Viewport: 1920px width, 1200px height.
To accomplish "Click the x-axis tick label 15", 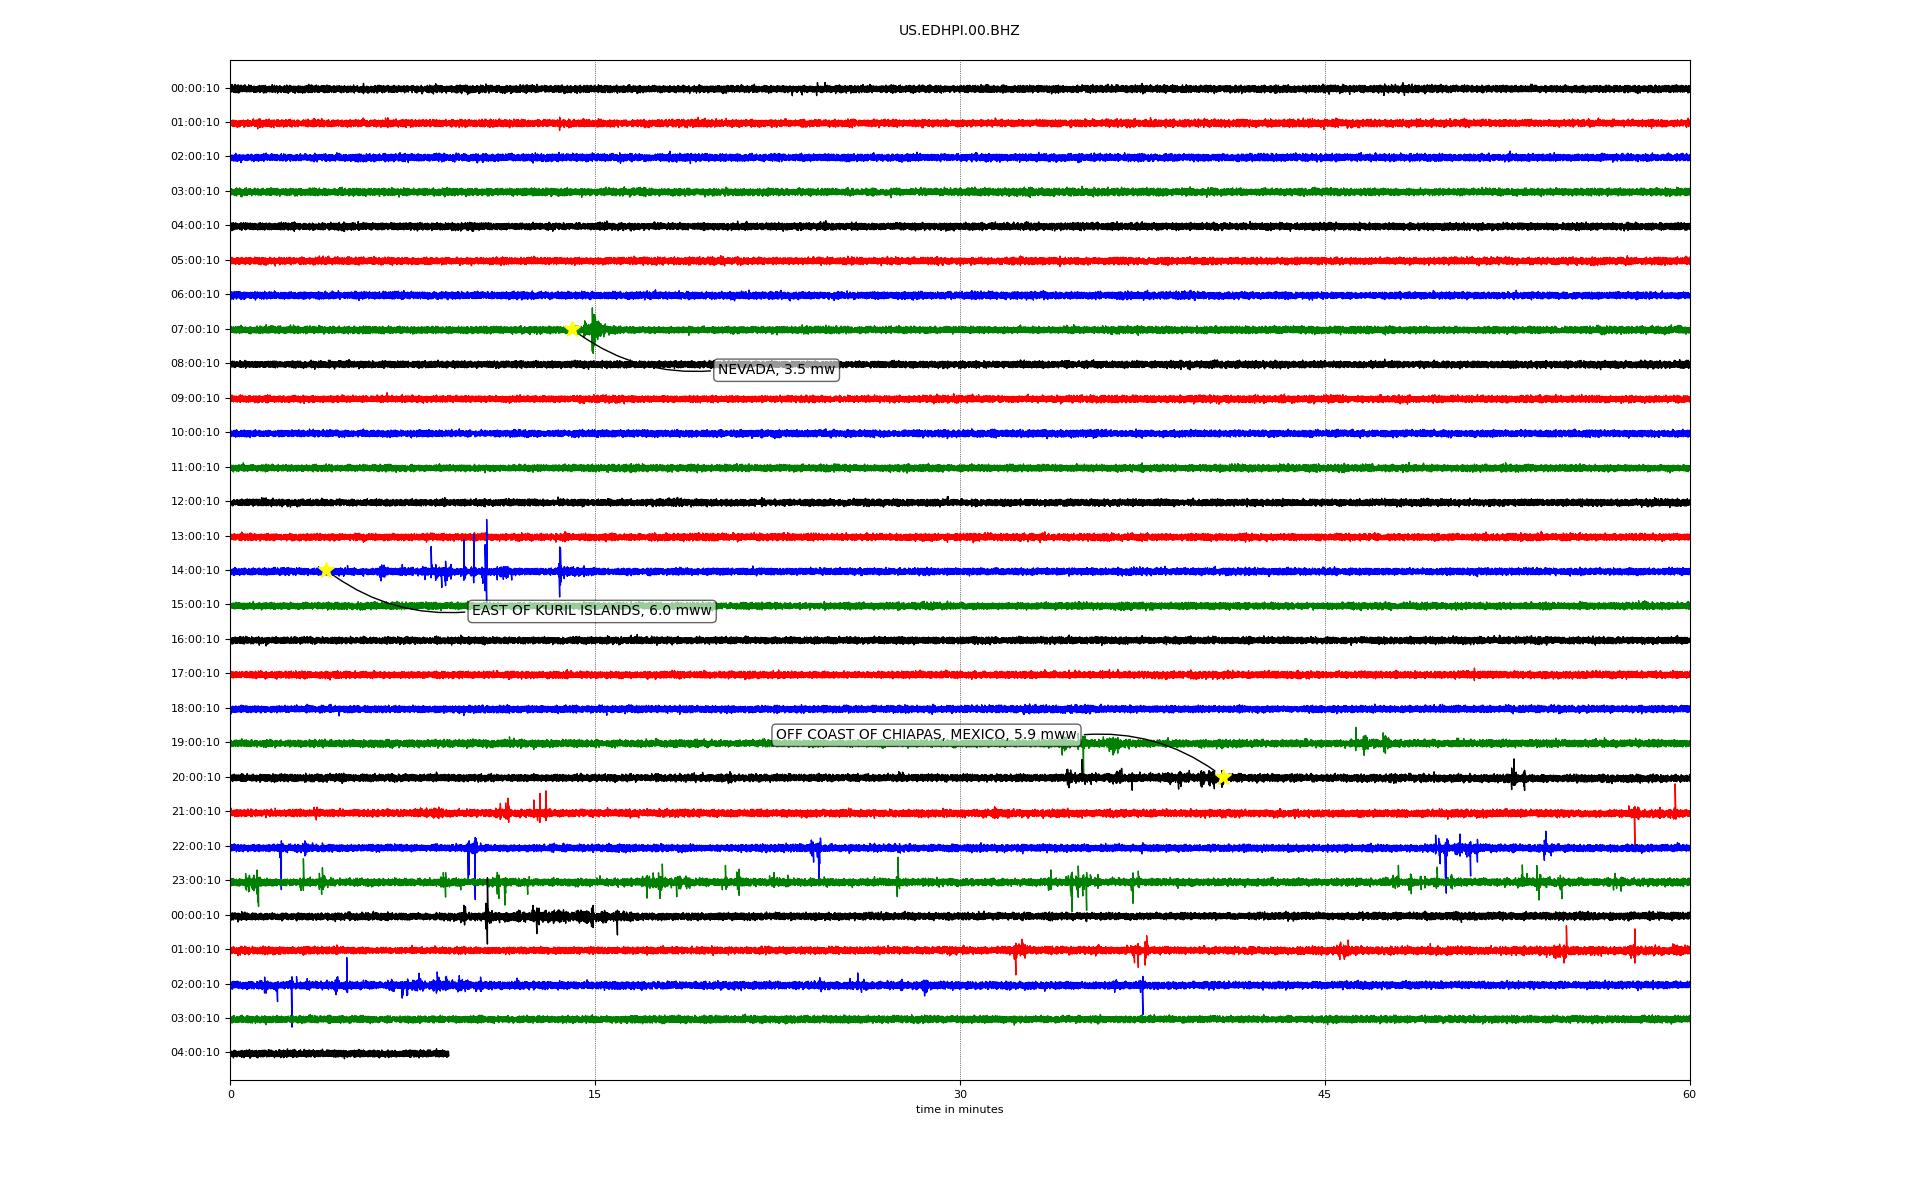I will (595, 1094).
